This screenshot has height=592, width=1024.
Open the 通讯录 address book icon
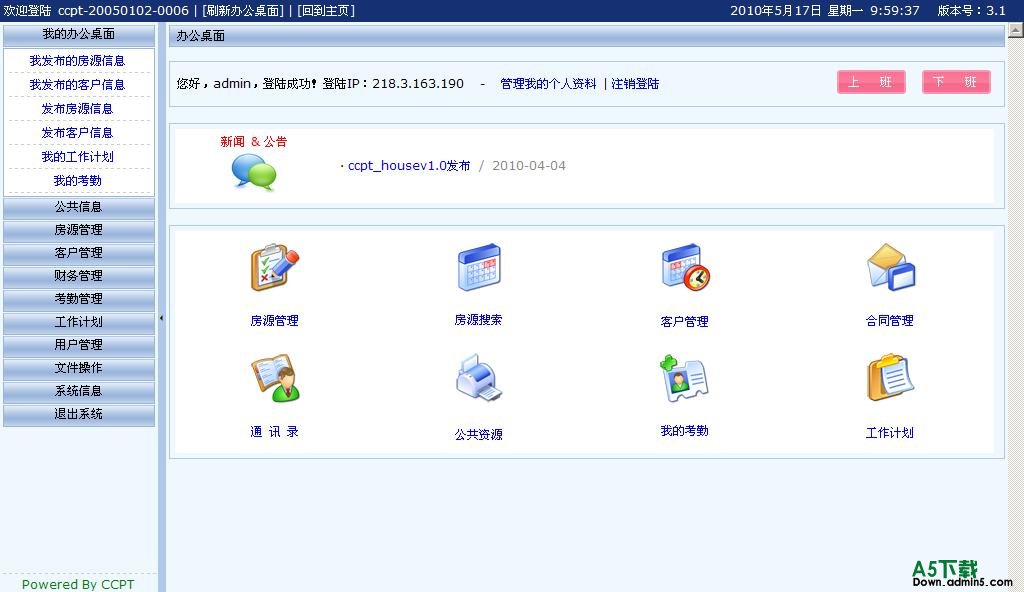coord(275,378)
